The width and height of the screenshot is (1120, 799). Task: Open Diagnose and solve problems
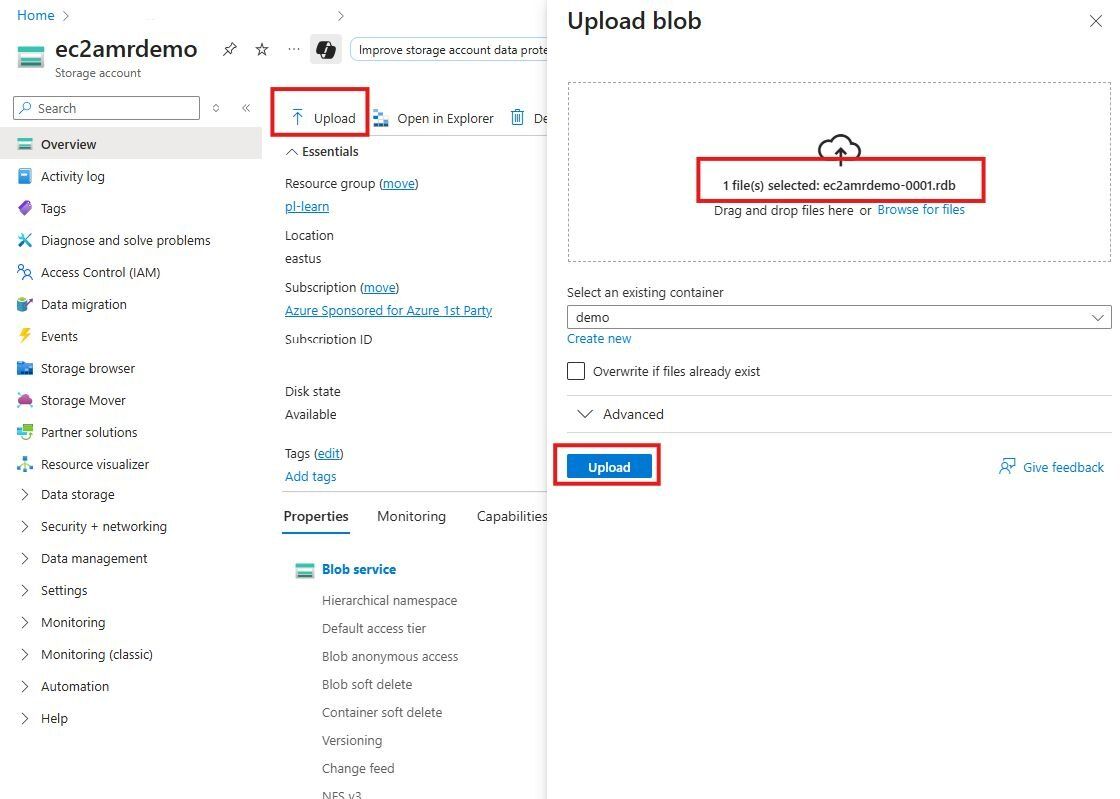coord(125,240)
